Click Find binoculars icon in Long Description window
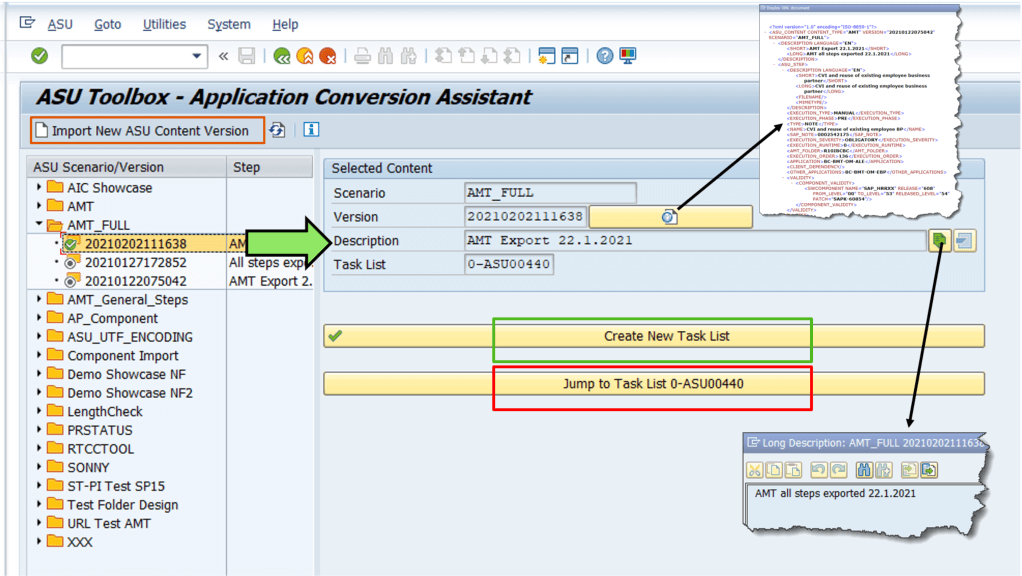1022x576 pixels. tap(864, 470)
